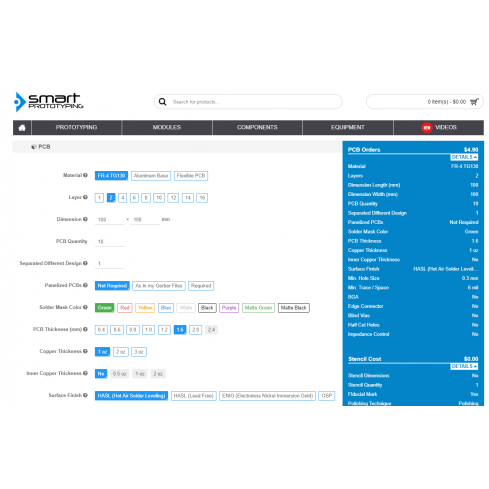Choose 1 layer option

click(99, 198)
